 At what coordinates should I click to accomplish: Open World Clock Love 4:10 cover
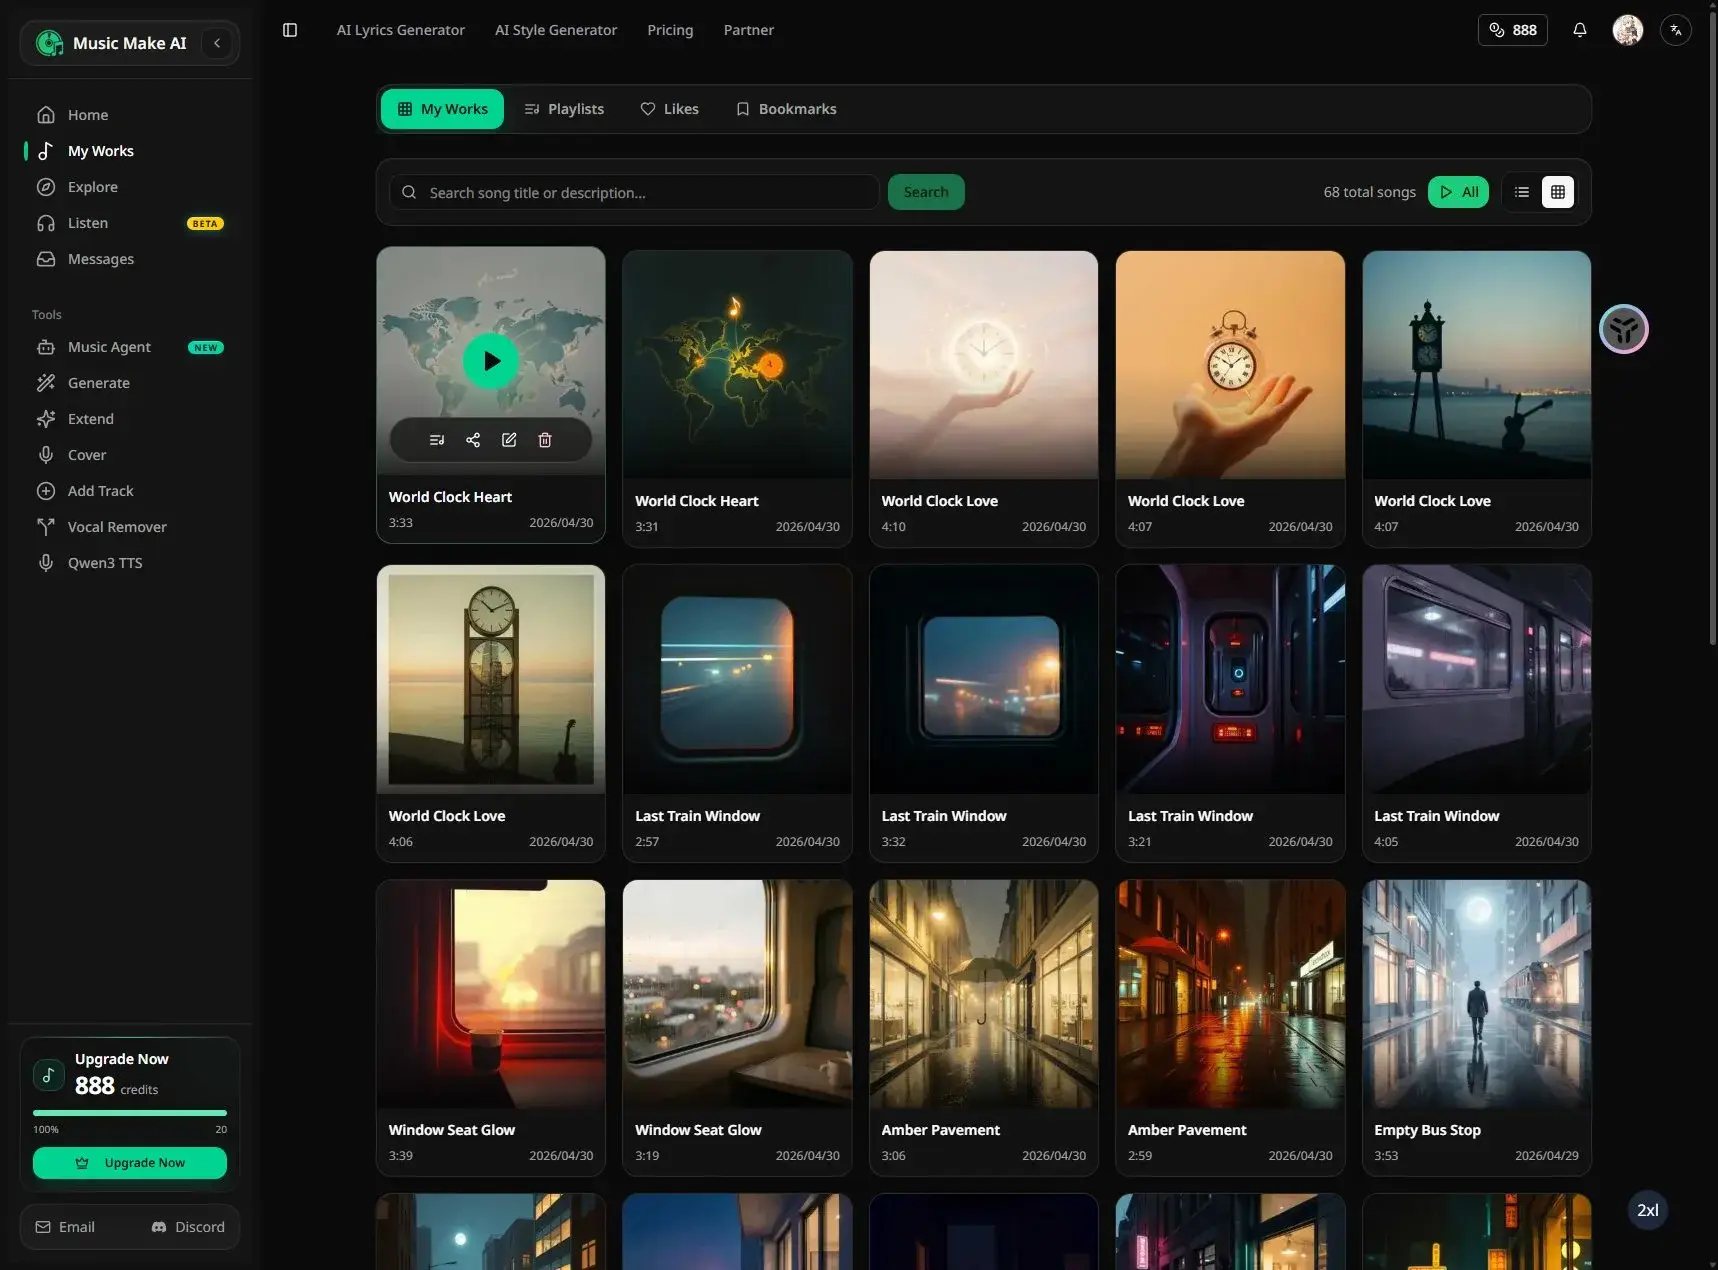coord(984,365)
